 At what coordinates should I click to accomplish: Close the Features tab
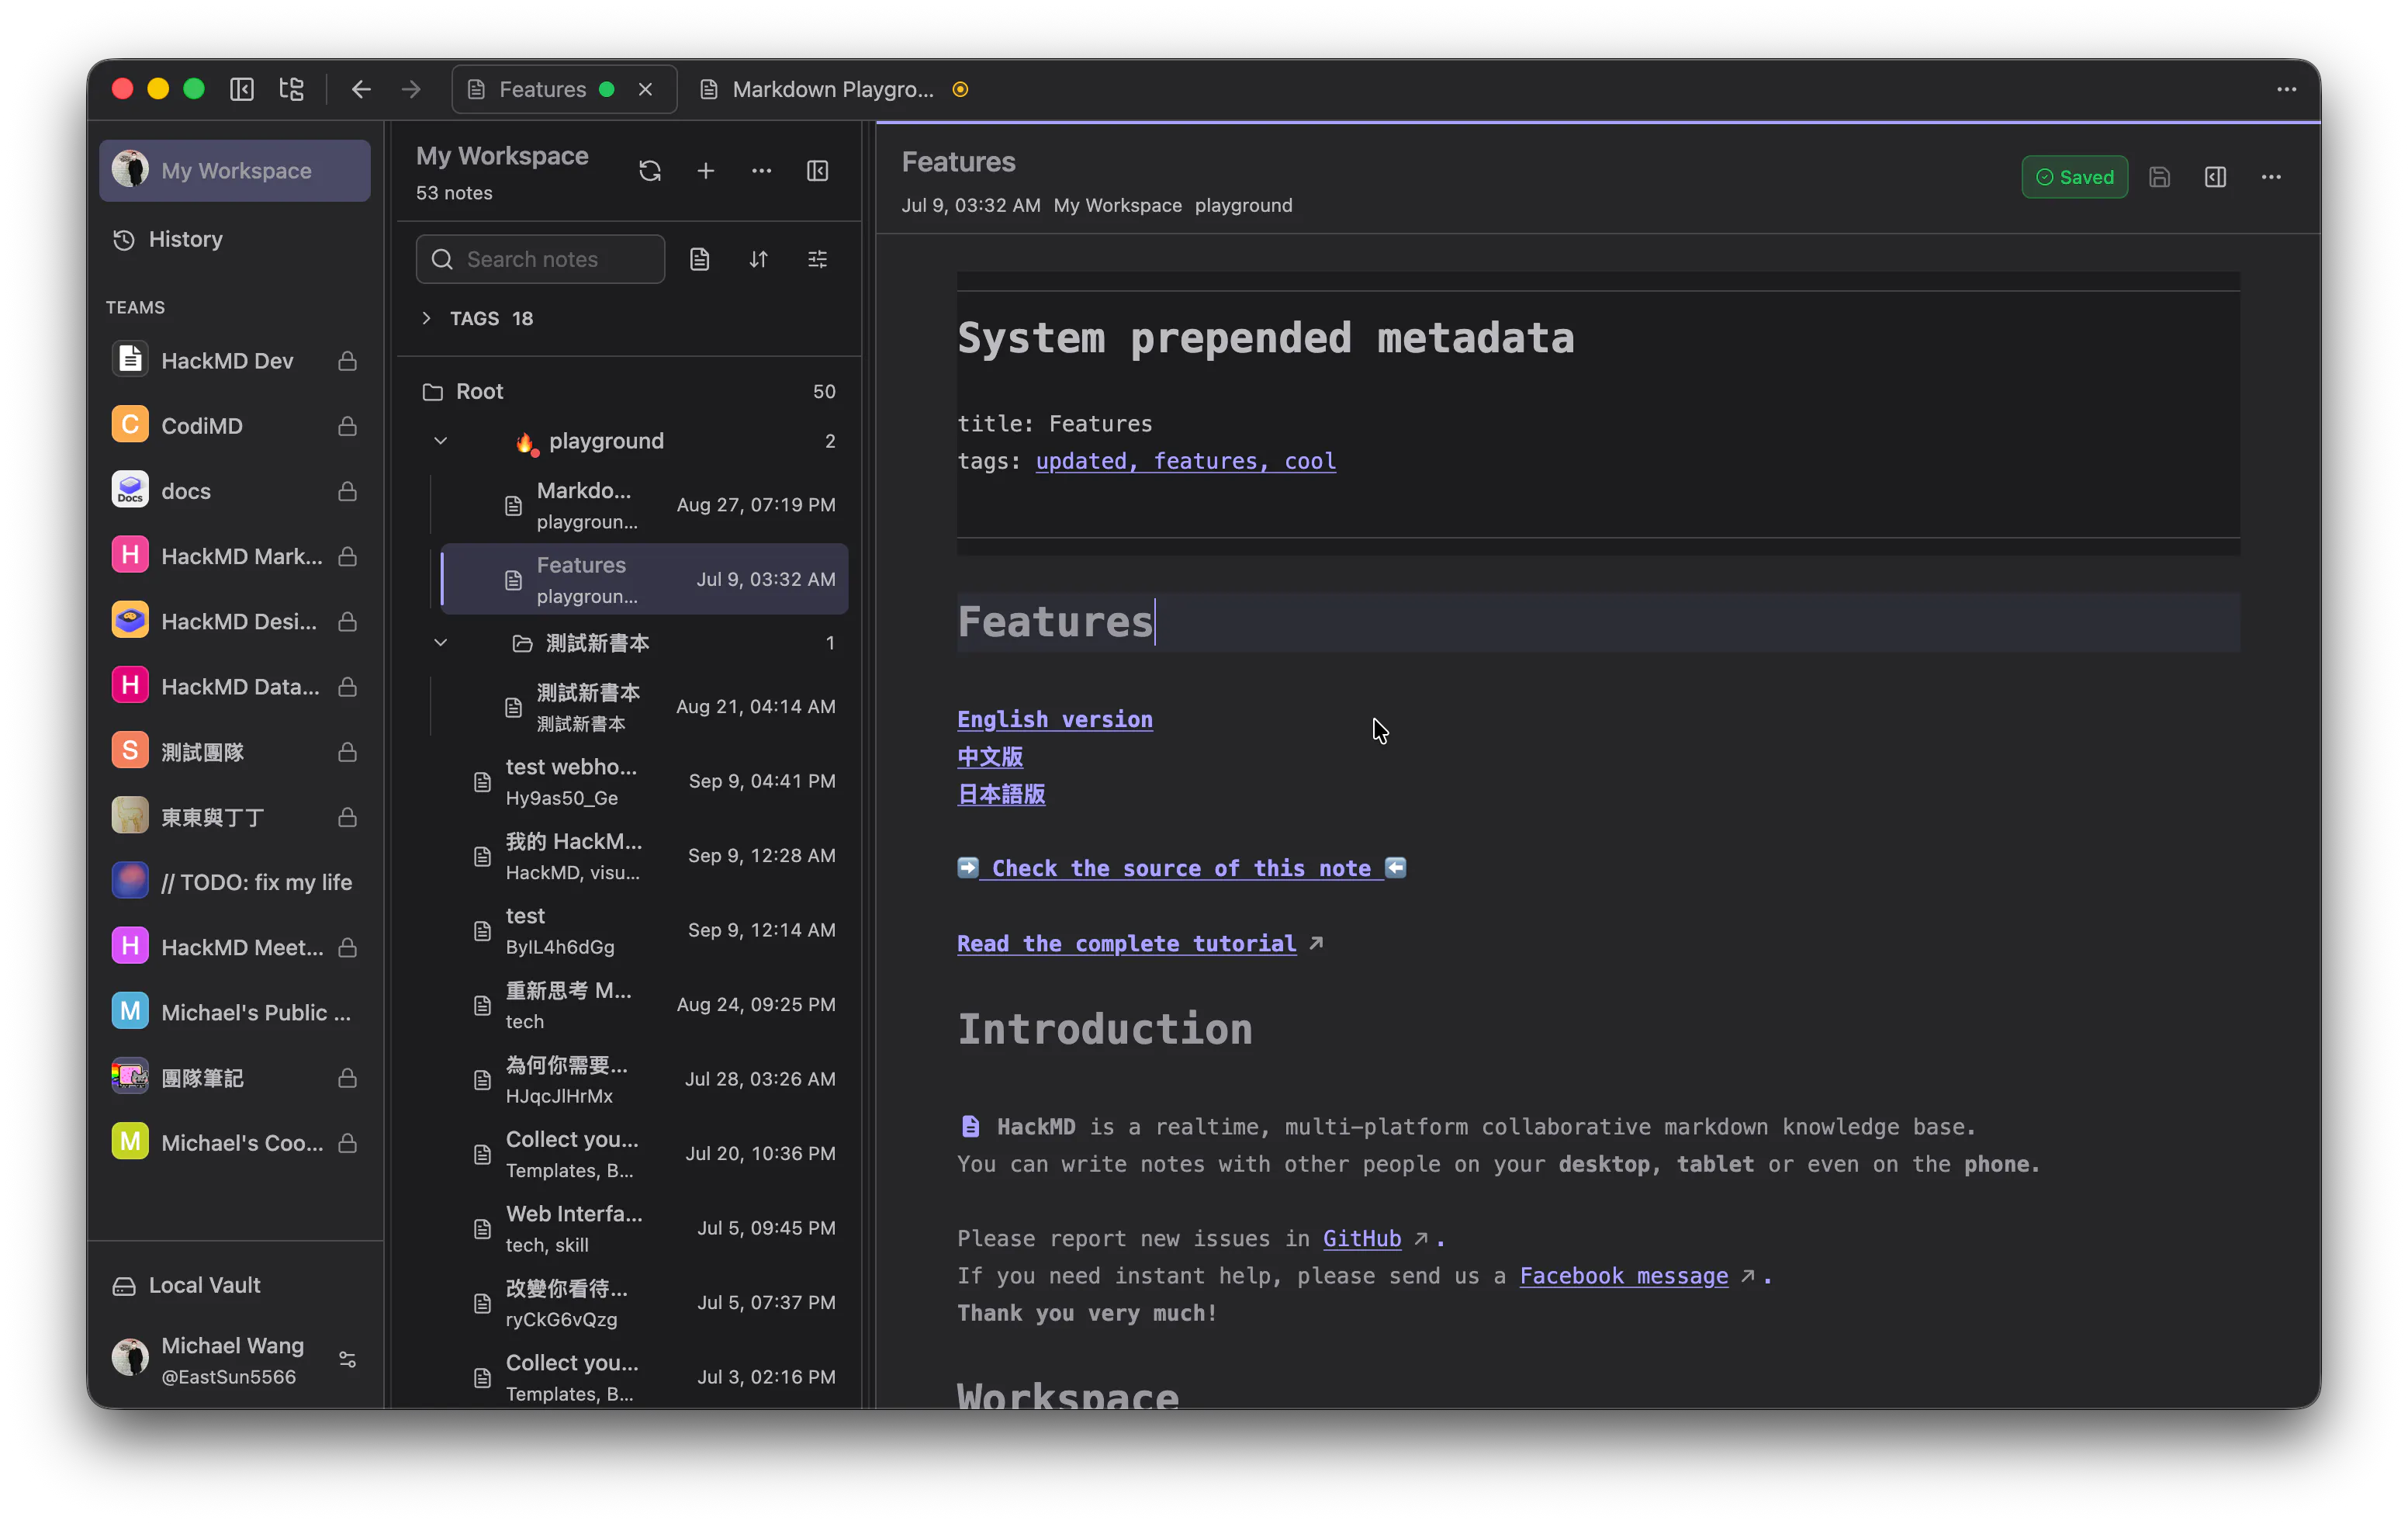[646, 89]
